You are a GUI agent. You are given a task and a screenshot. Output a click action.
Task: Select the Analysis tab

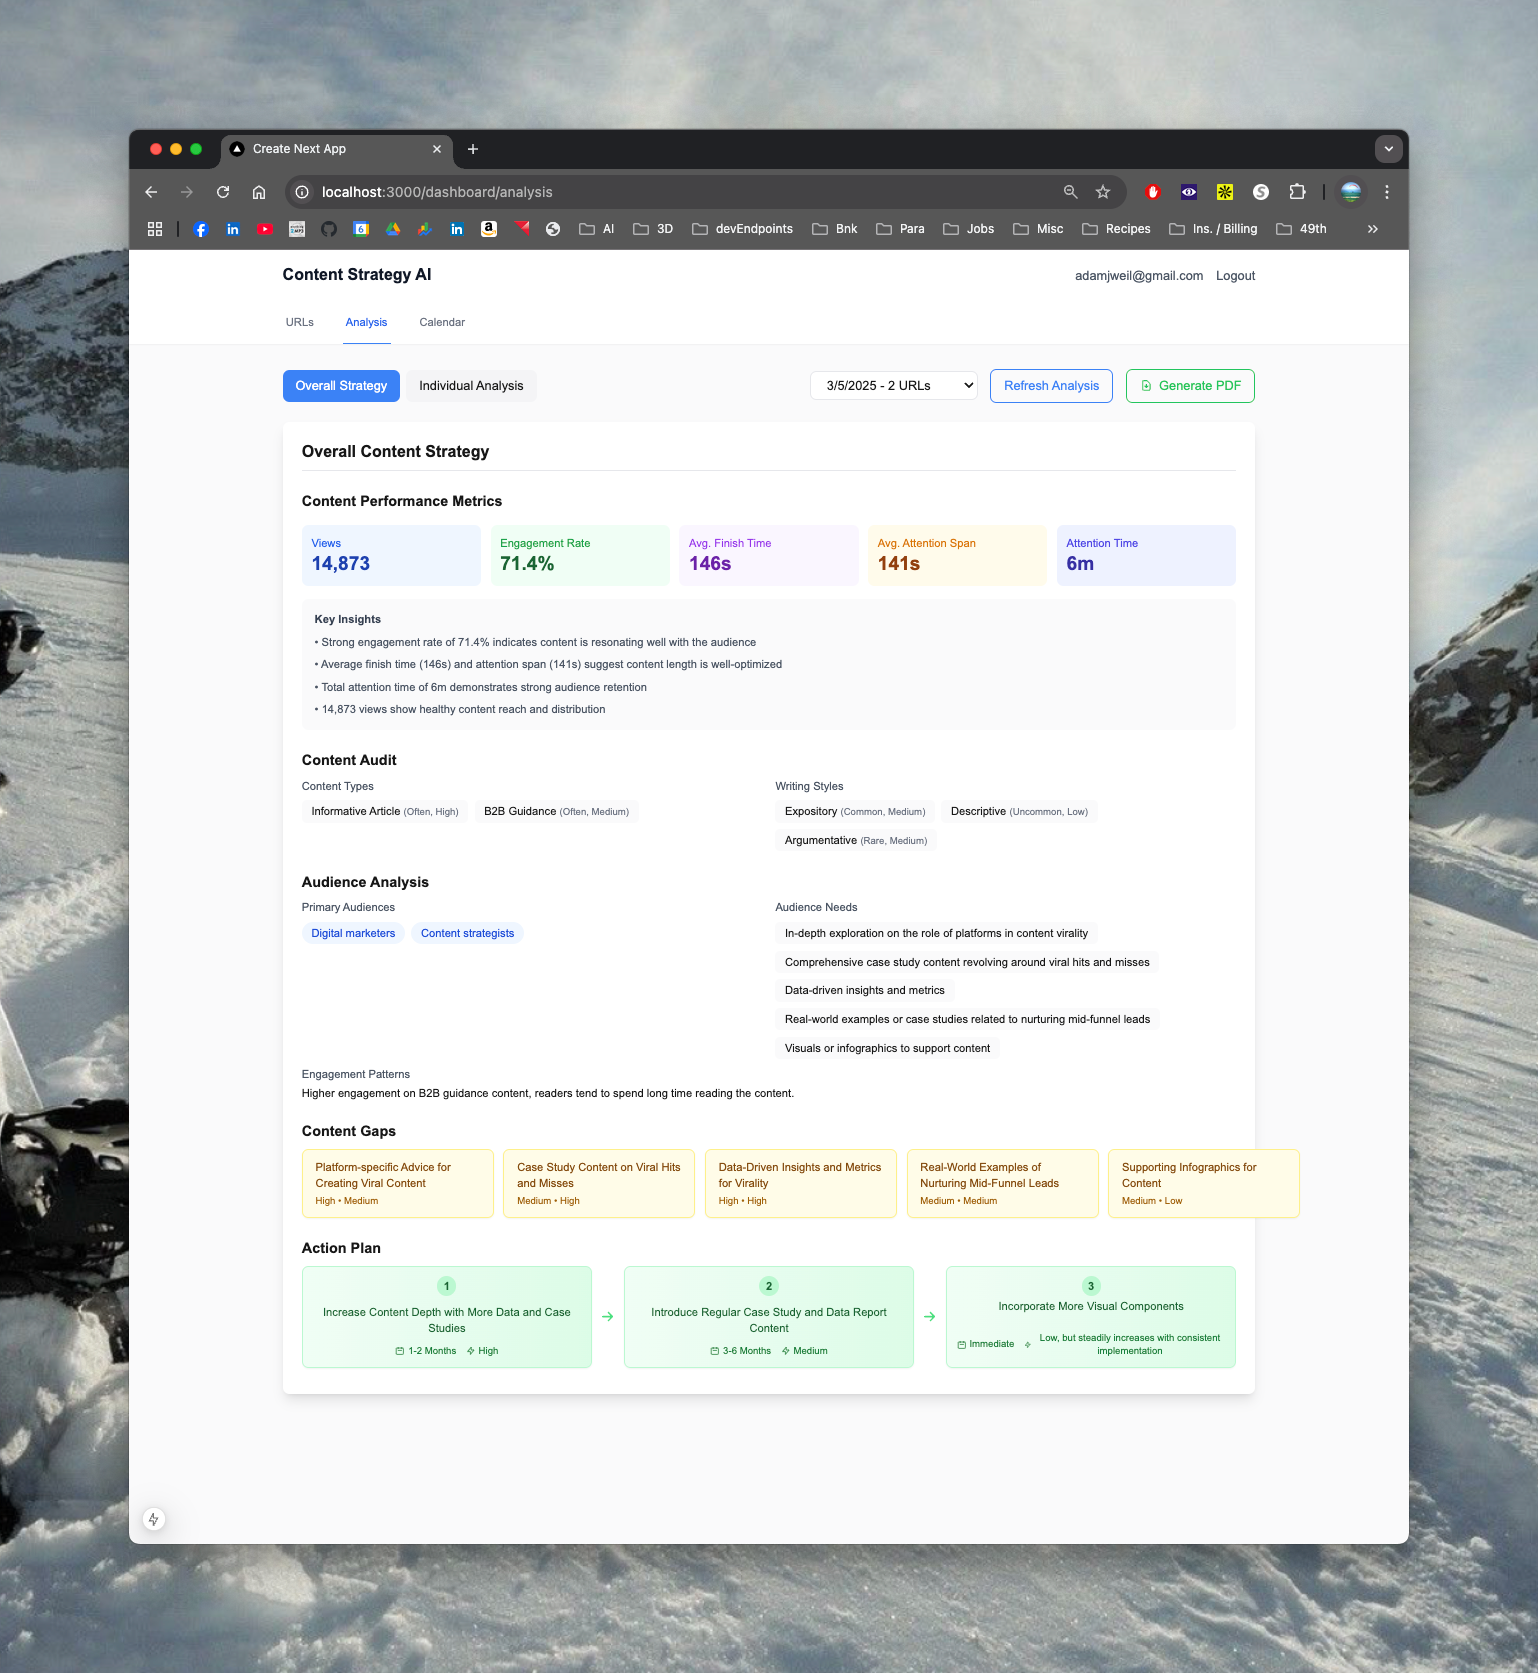pos(366,322)
